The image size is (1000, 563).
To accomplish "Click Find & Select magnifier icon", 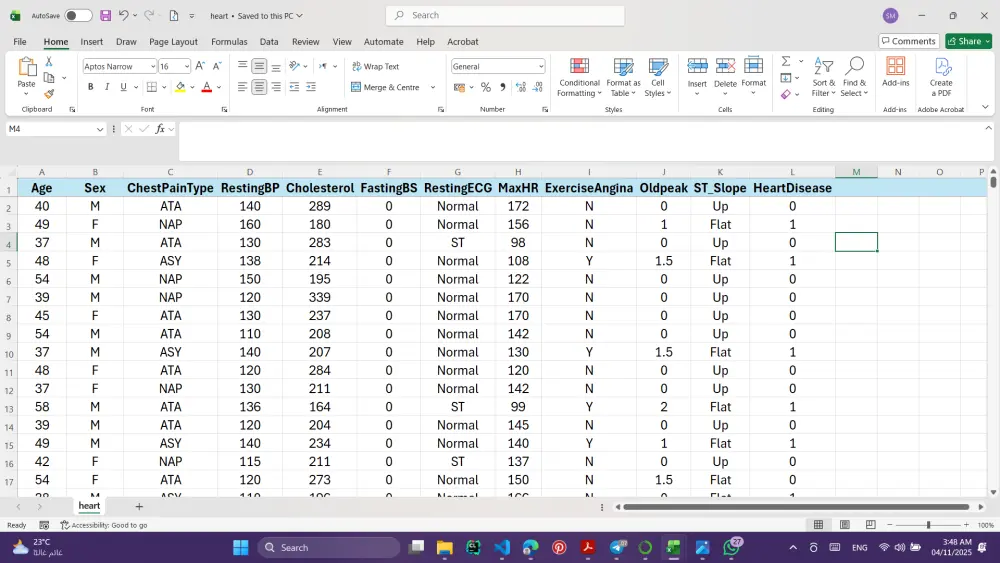I will (x=854, y=66).
